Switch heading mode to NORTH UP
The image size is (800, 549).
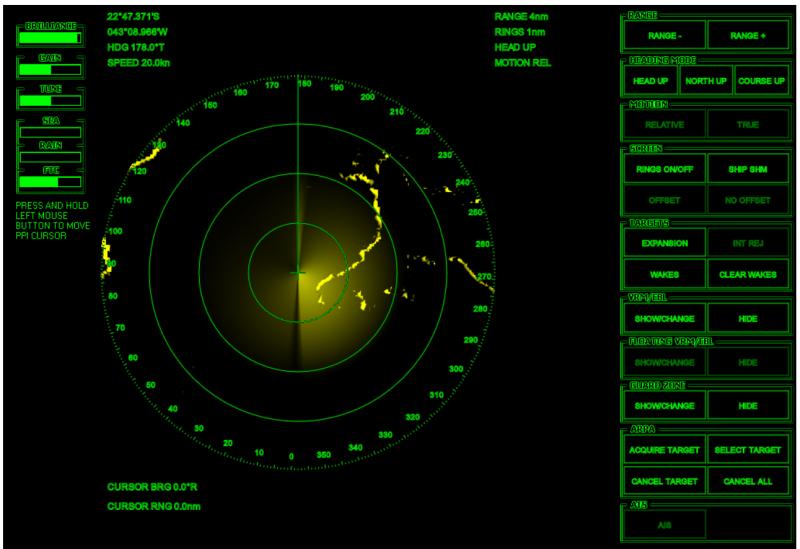706,81
